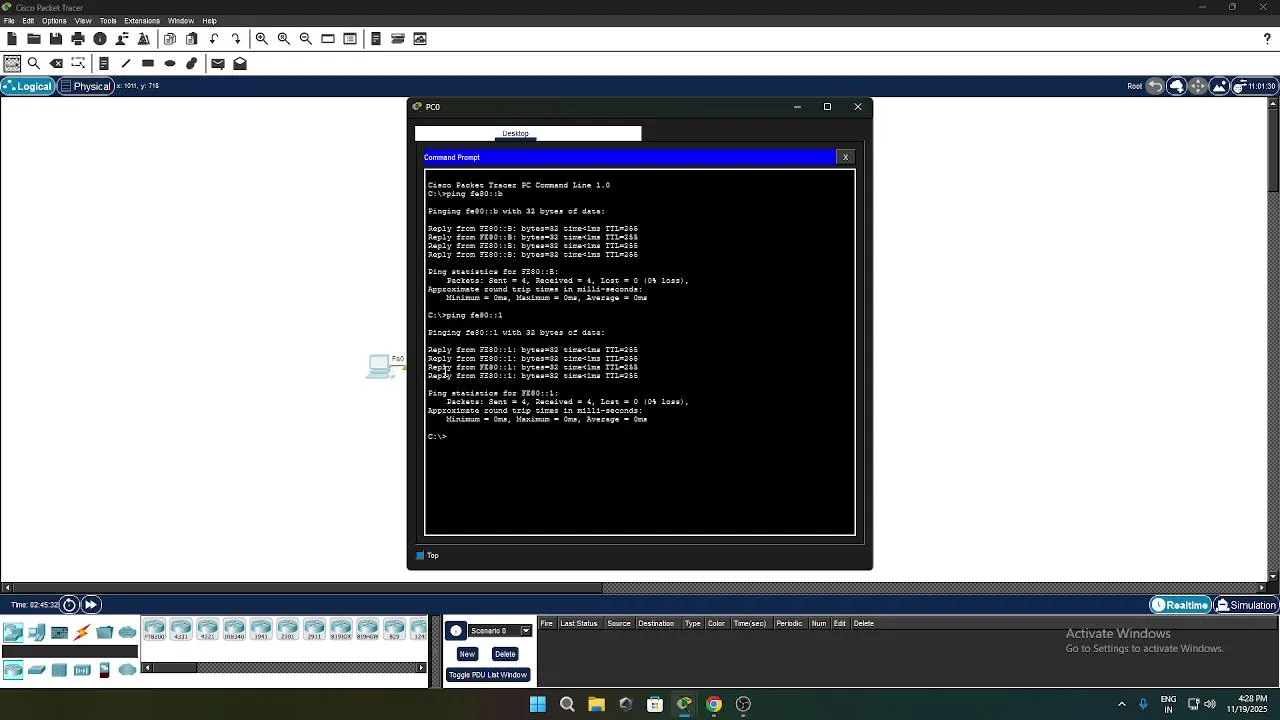
Task: Choose the Draw Freeform tool
Action: (192, 63)
